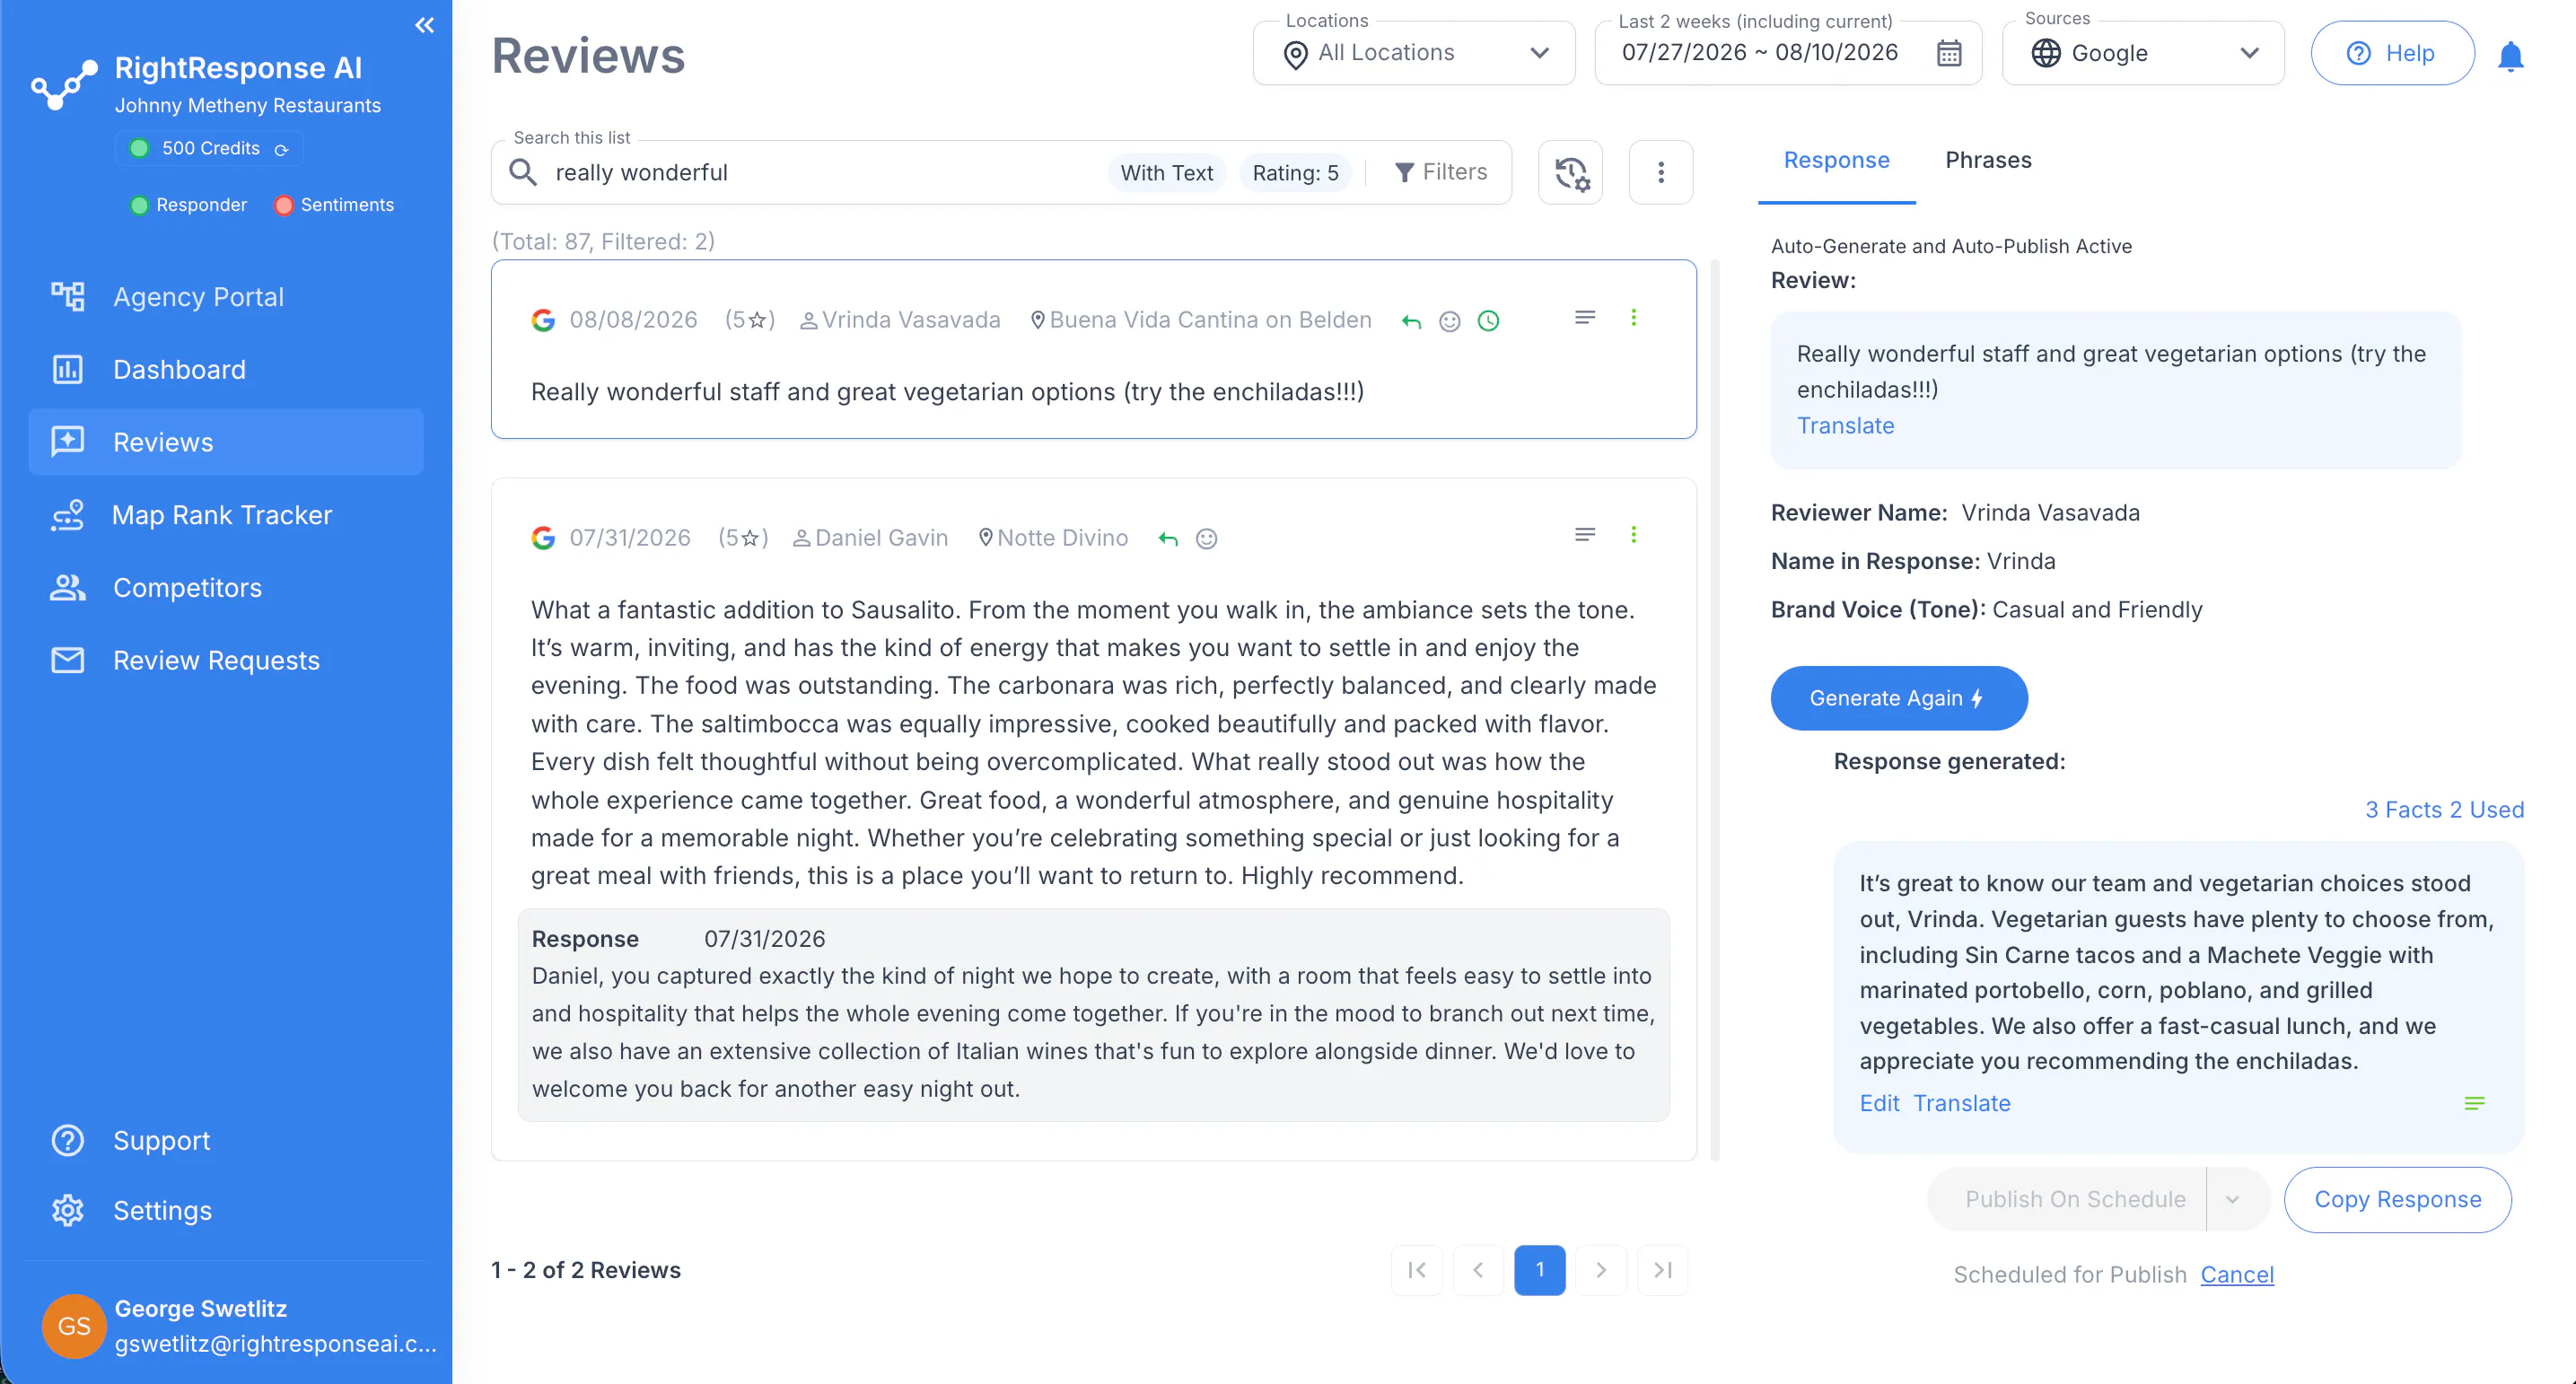Open the Sources Google dropdown

(x=2143, y=53)
